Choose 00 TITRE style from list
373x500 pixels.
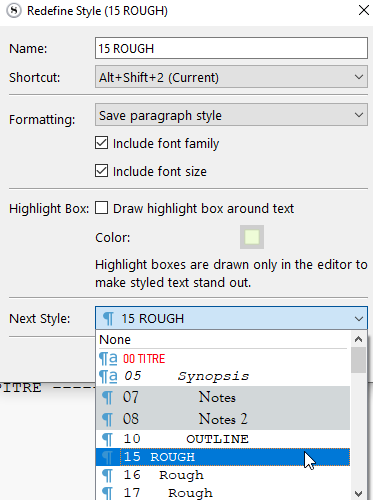(223, 359)
